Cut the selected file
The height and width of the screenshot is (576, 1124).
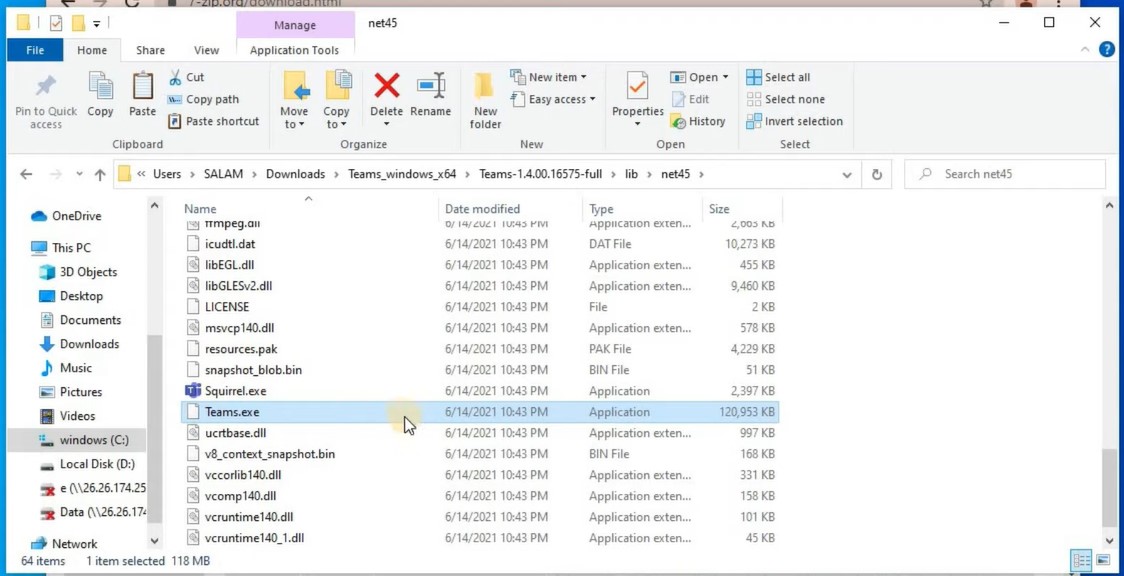[192, 76]
